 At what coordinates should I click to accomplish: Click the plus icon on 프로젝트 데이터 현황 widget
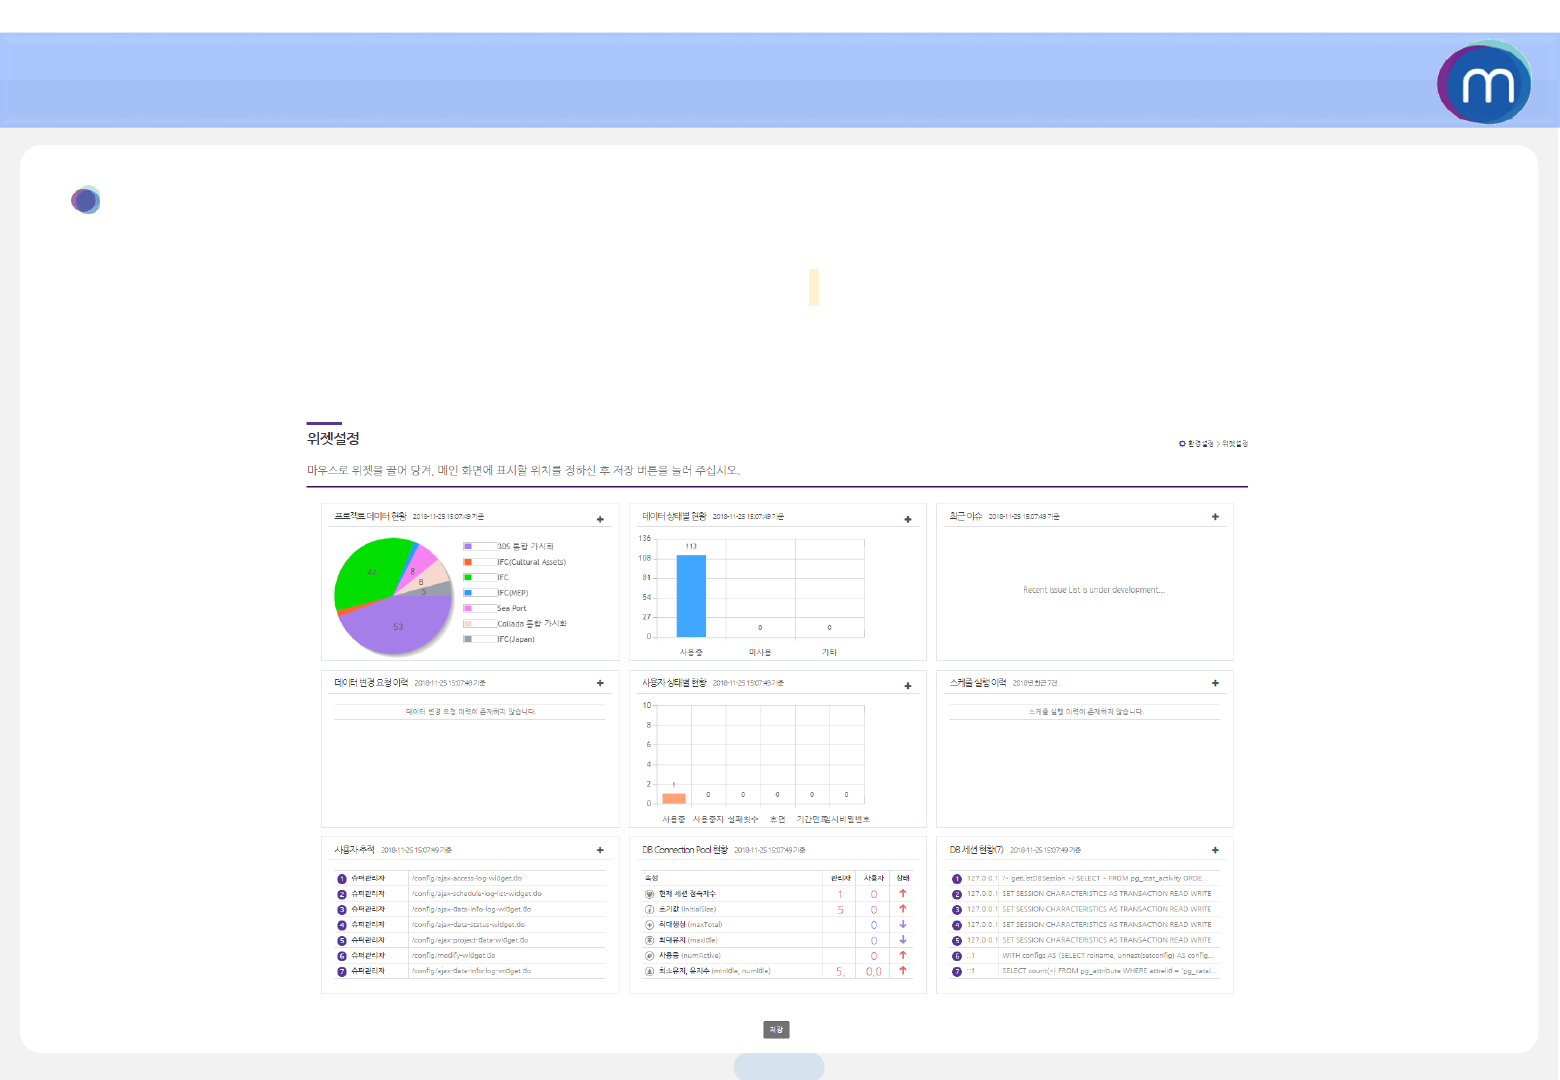coord(600,519)
